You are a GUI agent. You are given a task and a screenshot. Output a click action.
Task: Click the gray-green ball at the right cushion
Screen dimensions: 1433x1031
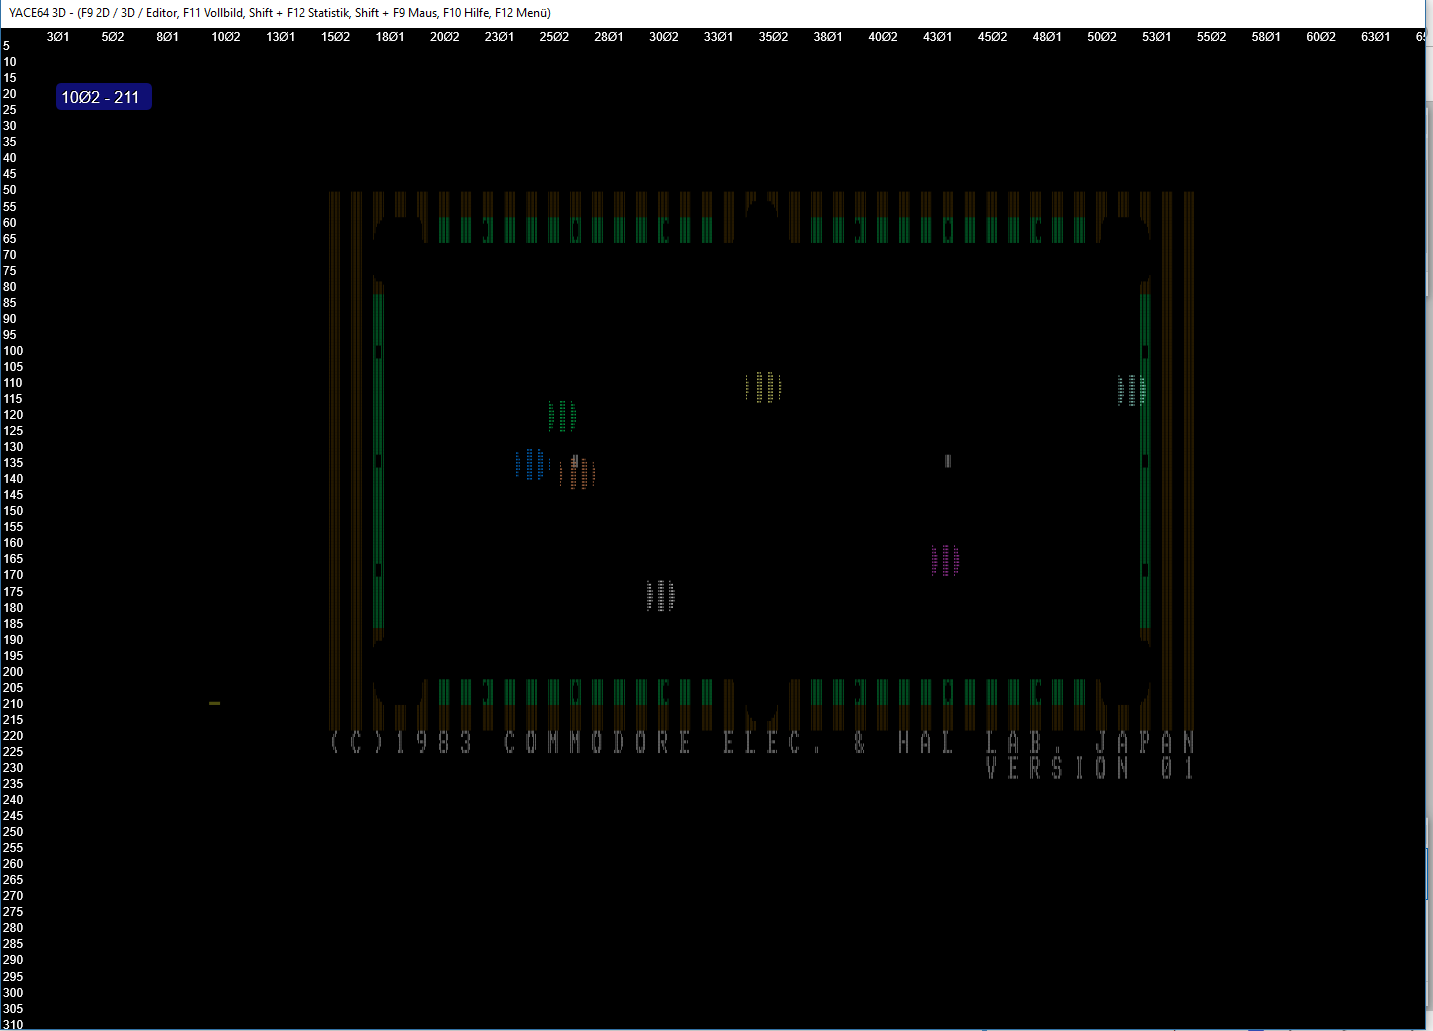[1131, 390]
